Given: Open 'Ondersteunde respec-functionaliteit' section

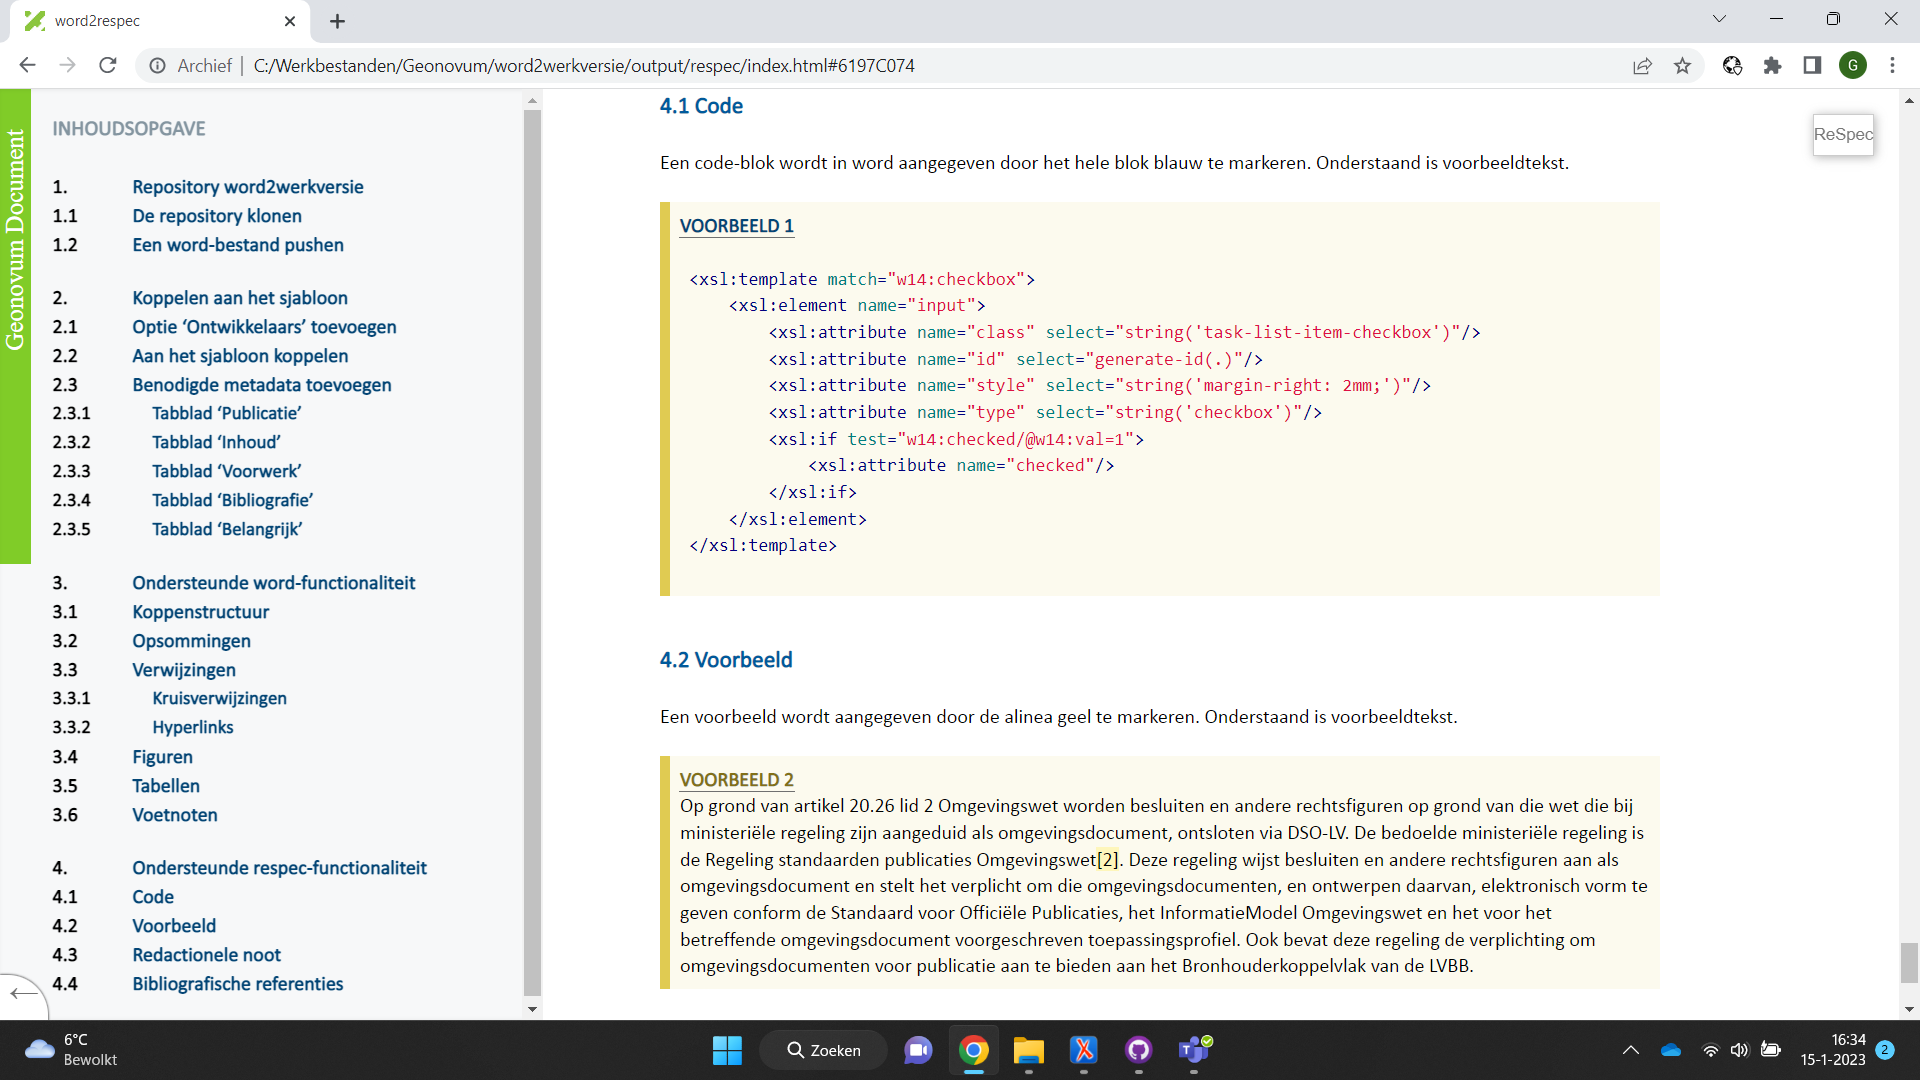Looking at the screenshot, I should coord(280,868).
